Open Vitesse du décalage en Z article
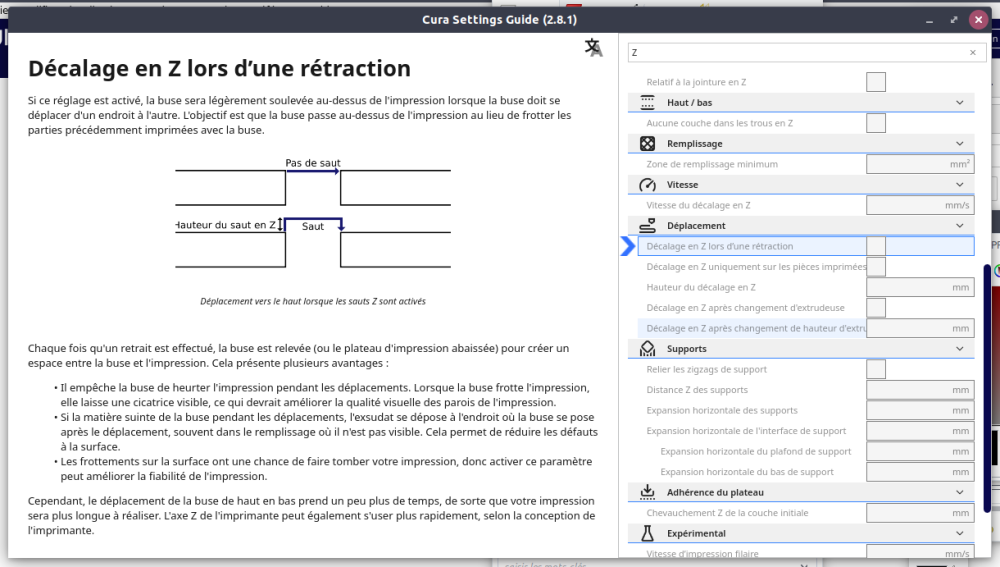The image size is (1000, 567). coord(698,205)
